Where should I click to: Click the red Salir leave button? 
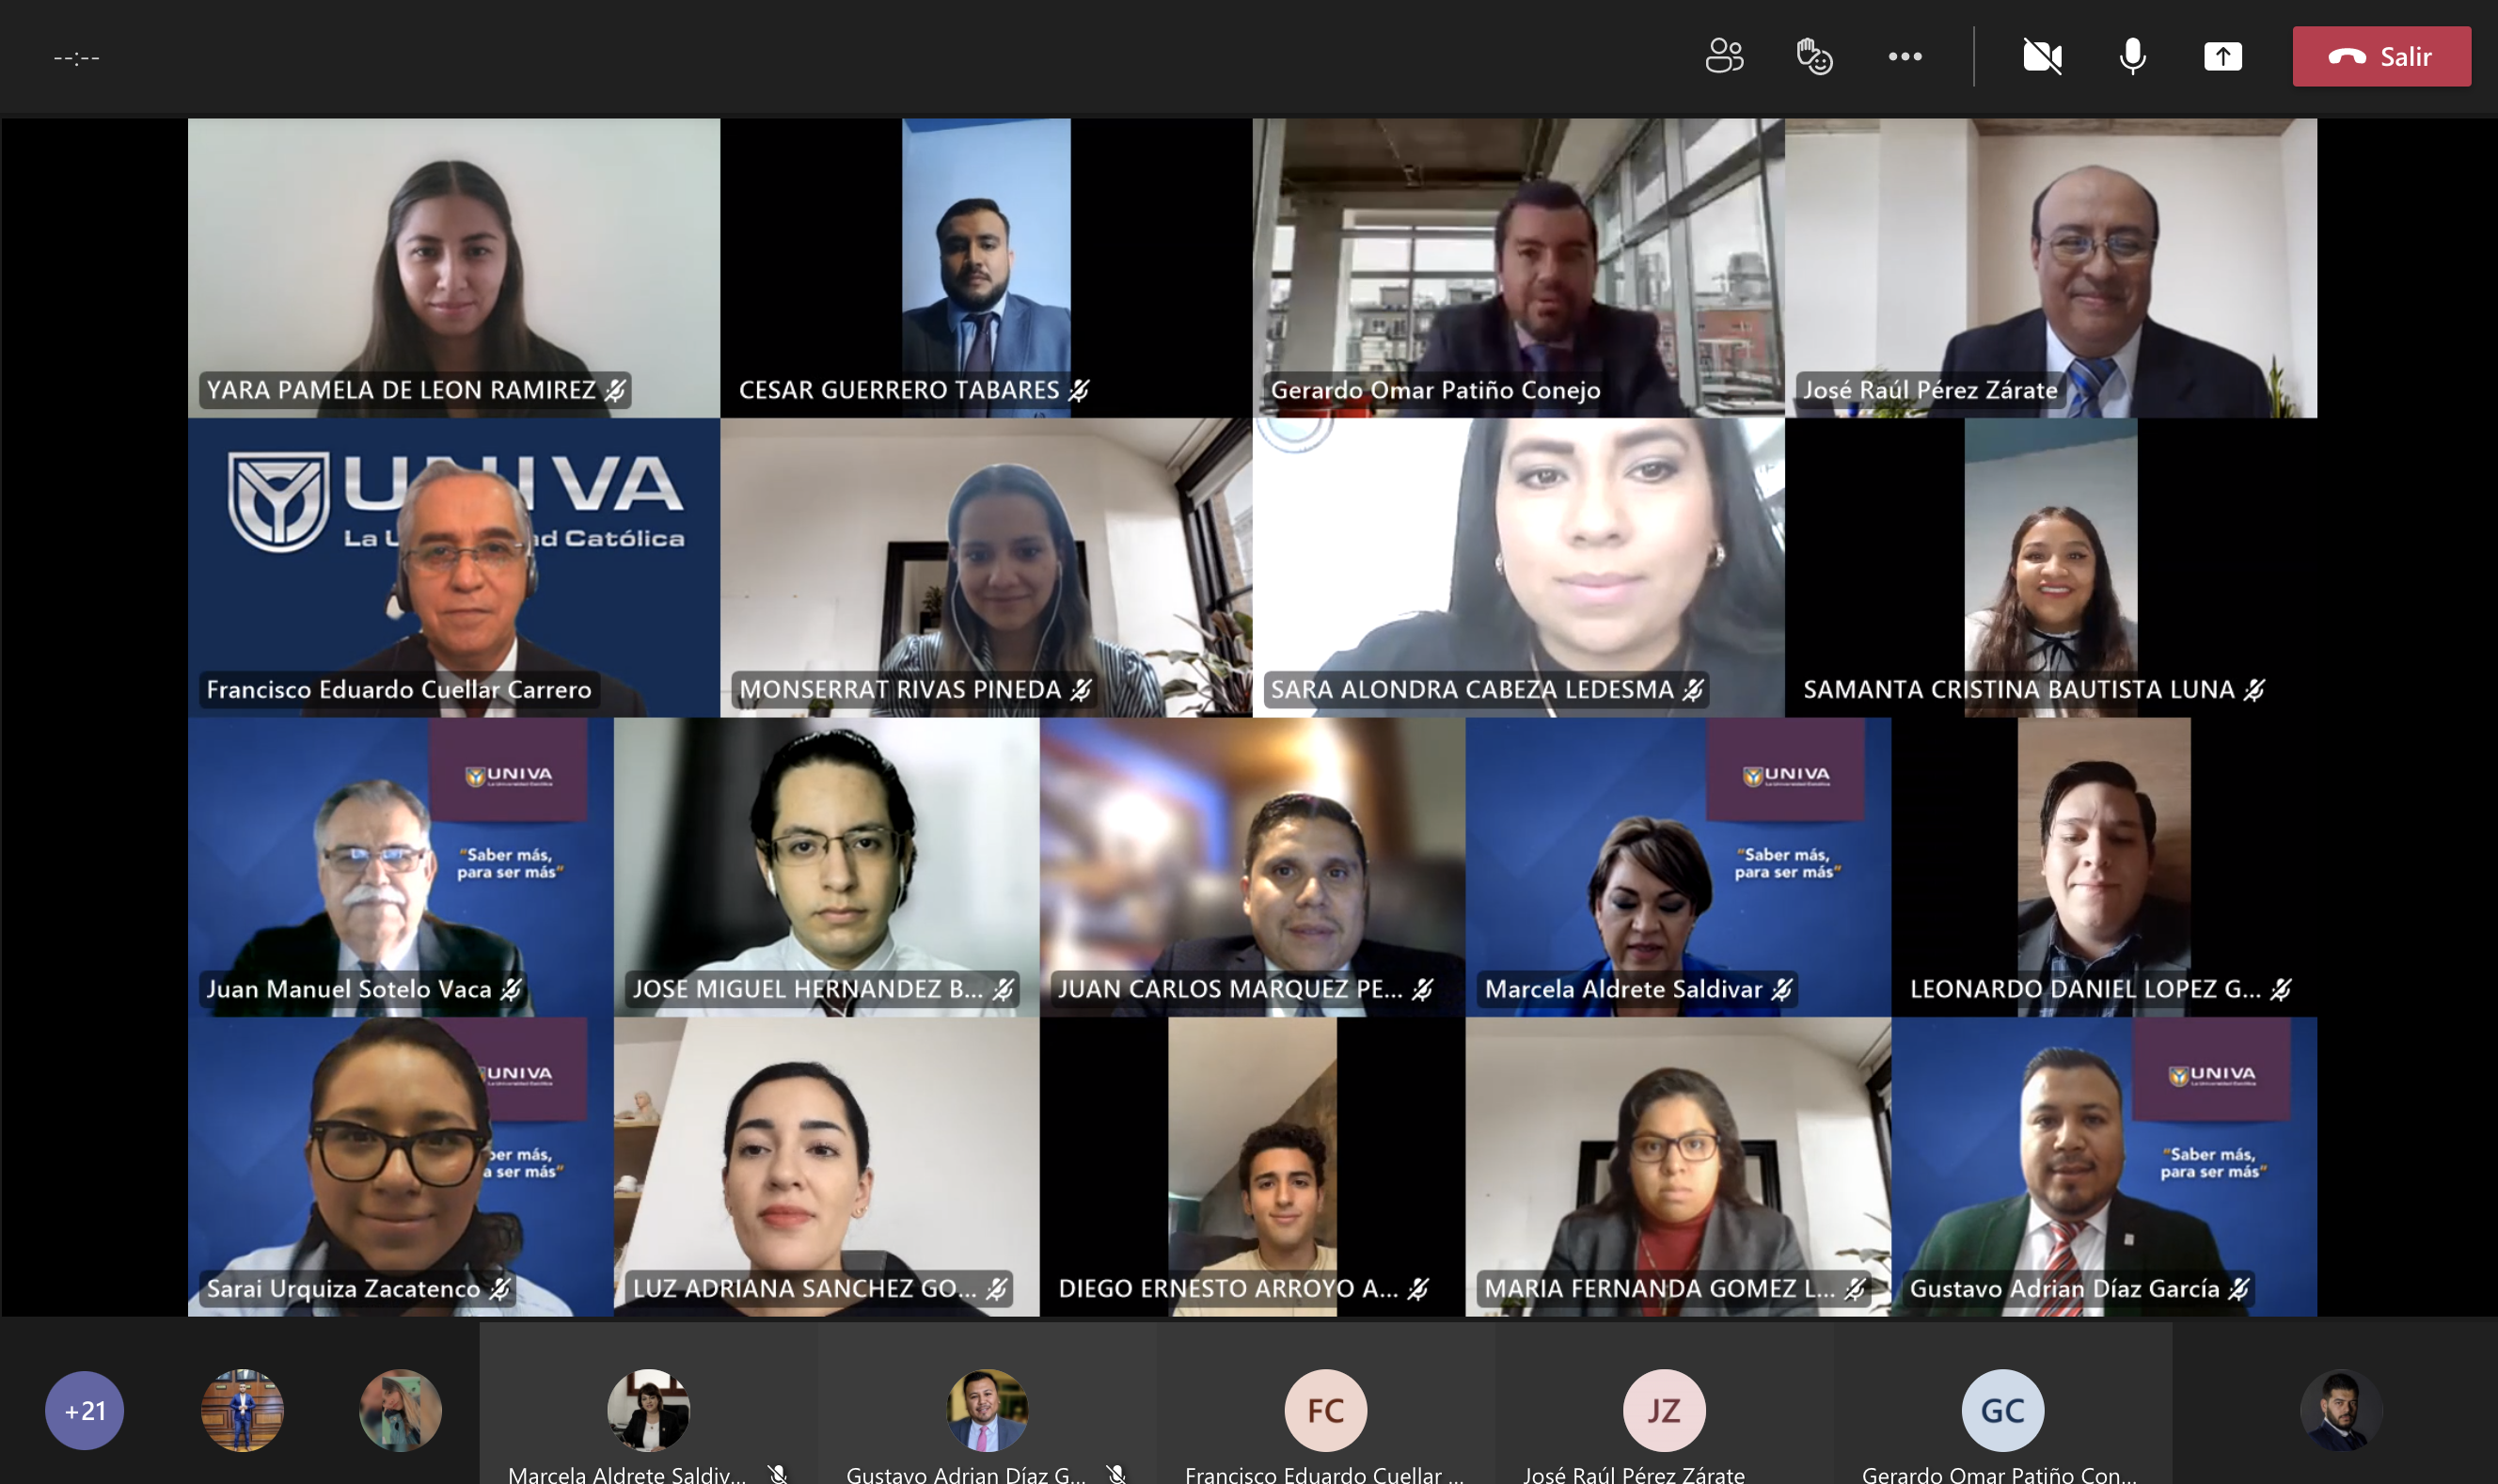tap(2381, 56)
